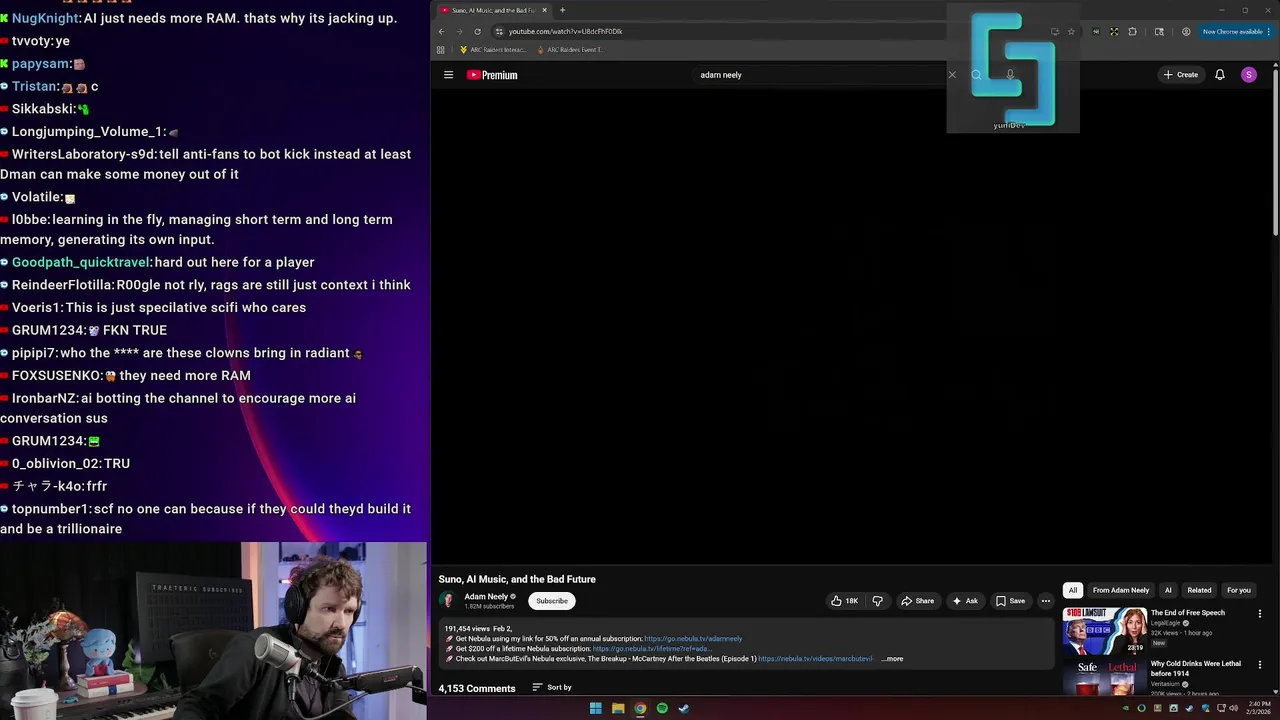
Task: Open Windows Start menu
Action: tap(595, 708)
